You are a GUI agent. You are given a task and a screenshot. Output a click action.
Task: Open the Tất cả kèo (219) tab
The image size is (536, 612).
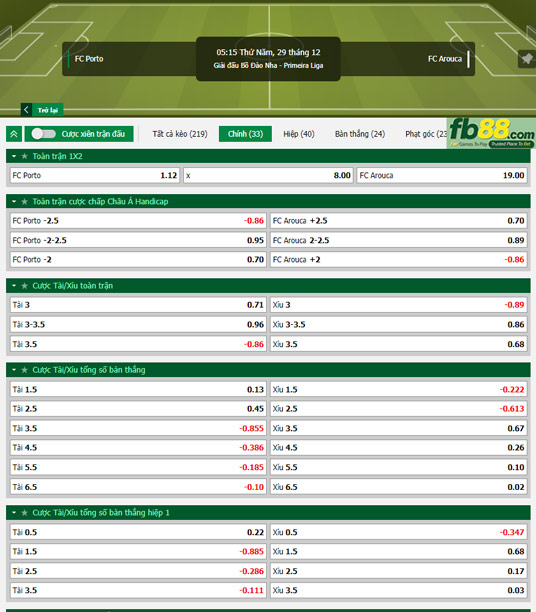pos(180,134)
